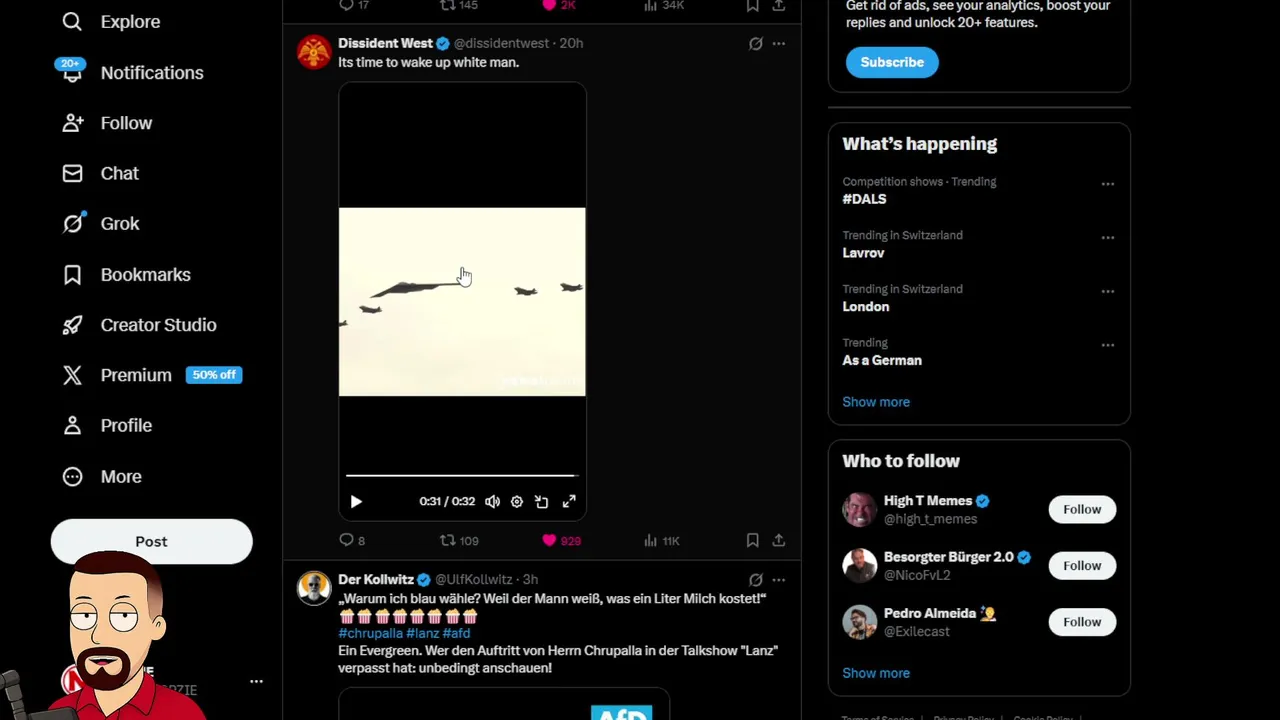Open Grok actions on Dissident West post
1280x720 pixels.
coord(756,44)
